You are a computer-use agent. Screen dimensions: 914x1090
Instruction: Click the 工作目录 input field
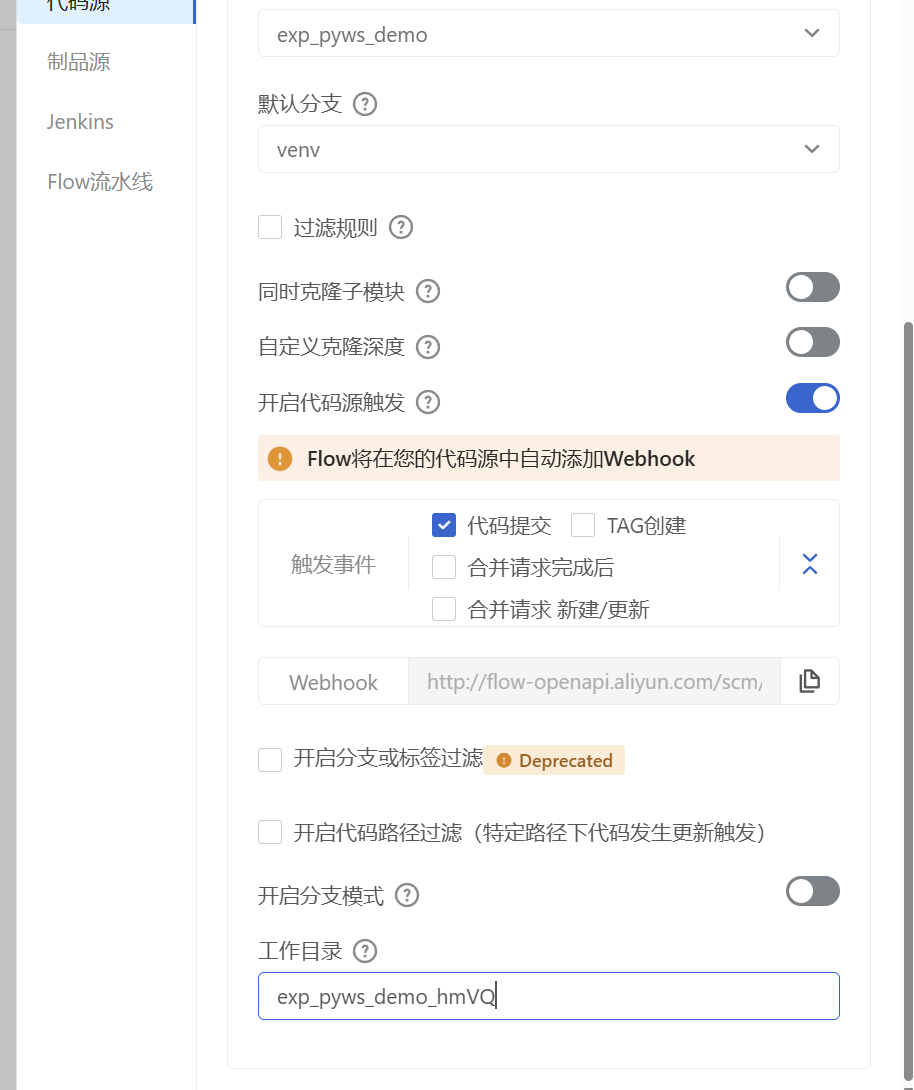(548, 996)
